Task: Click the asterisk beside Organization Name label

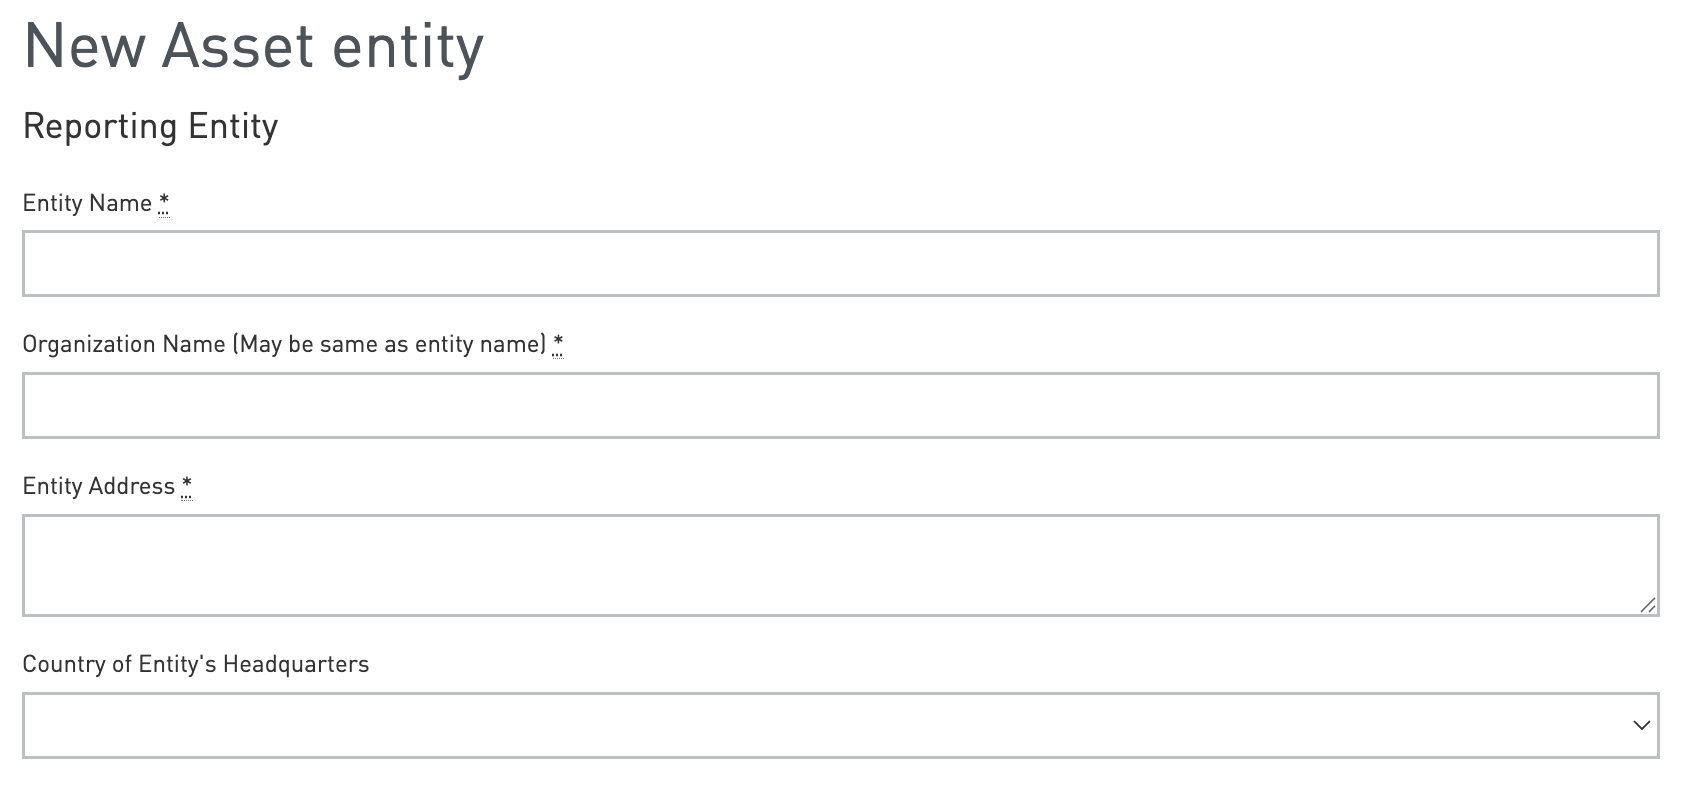Action: point(558,344)
